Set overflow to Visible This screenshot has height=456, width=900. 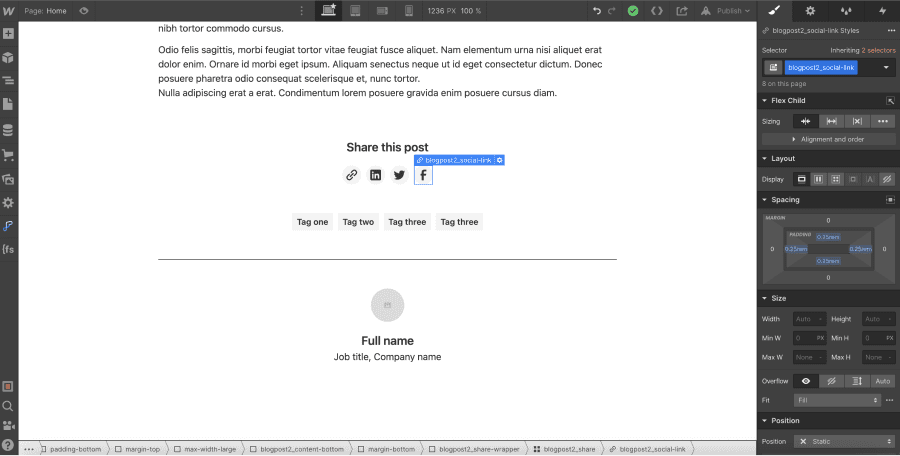pyautogui.click(x=806, y=381)
